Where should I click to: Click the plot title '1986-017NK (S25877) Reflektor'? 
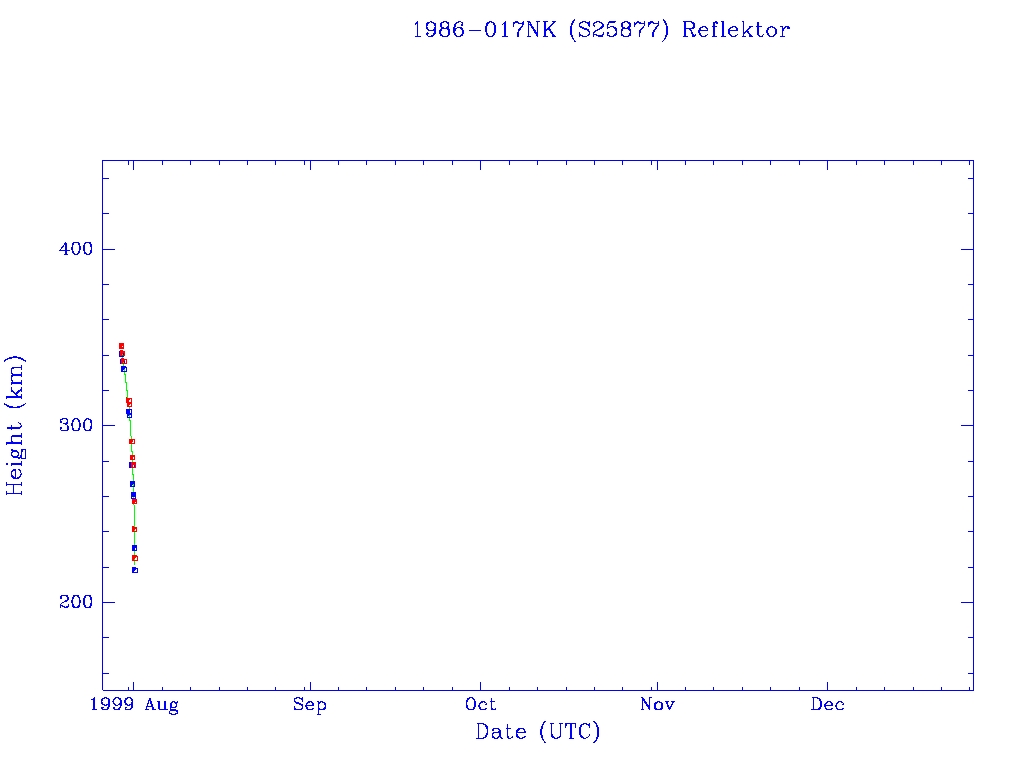601,30
